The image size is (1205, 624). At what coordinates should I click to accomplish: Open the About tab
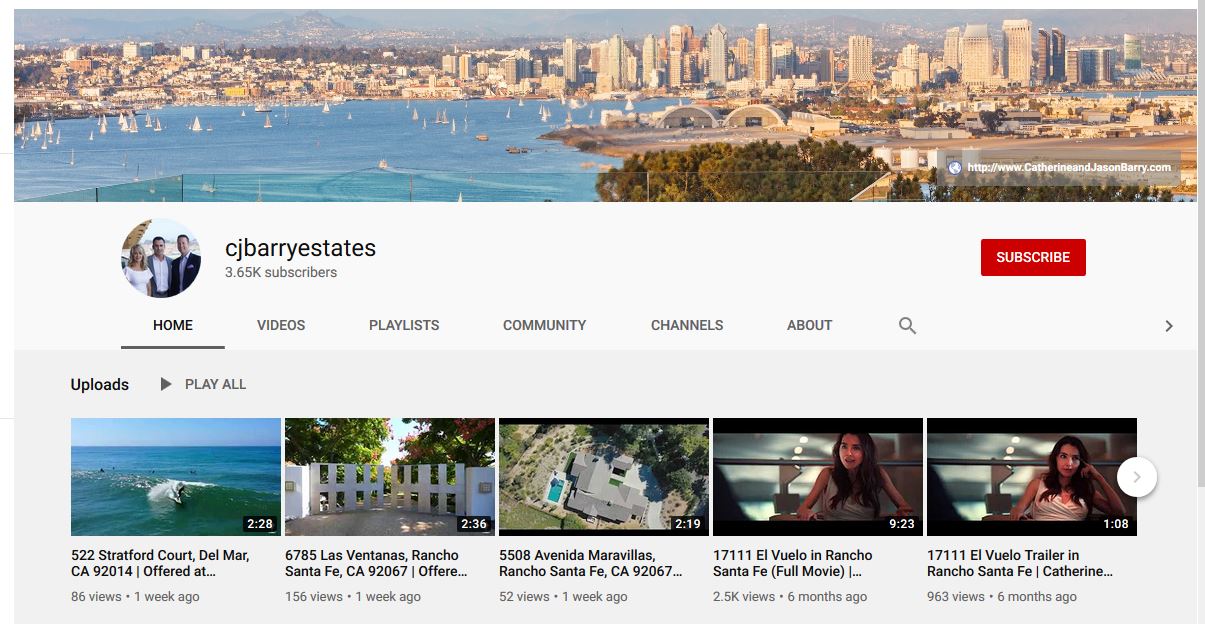809,325
